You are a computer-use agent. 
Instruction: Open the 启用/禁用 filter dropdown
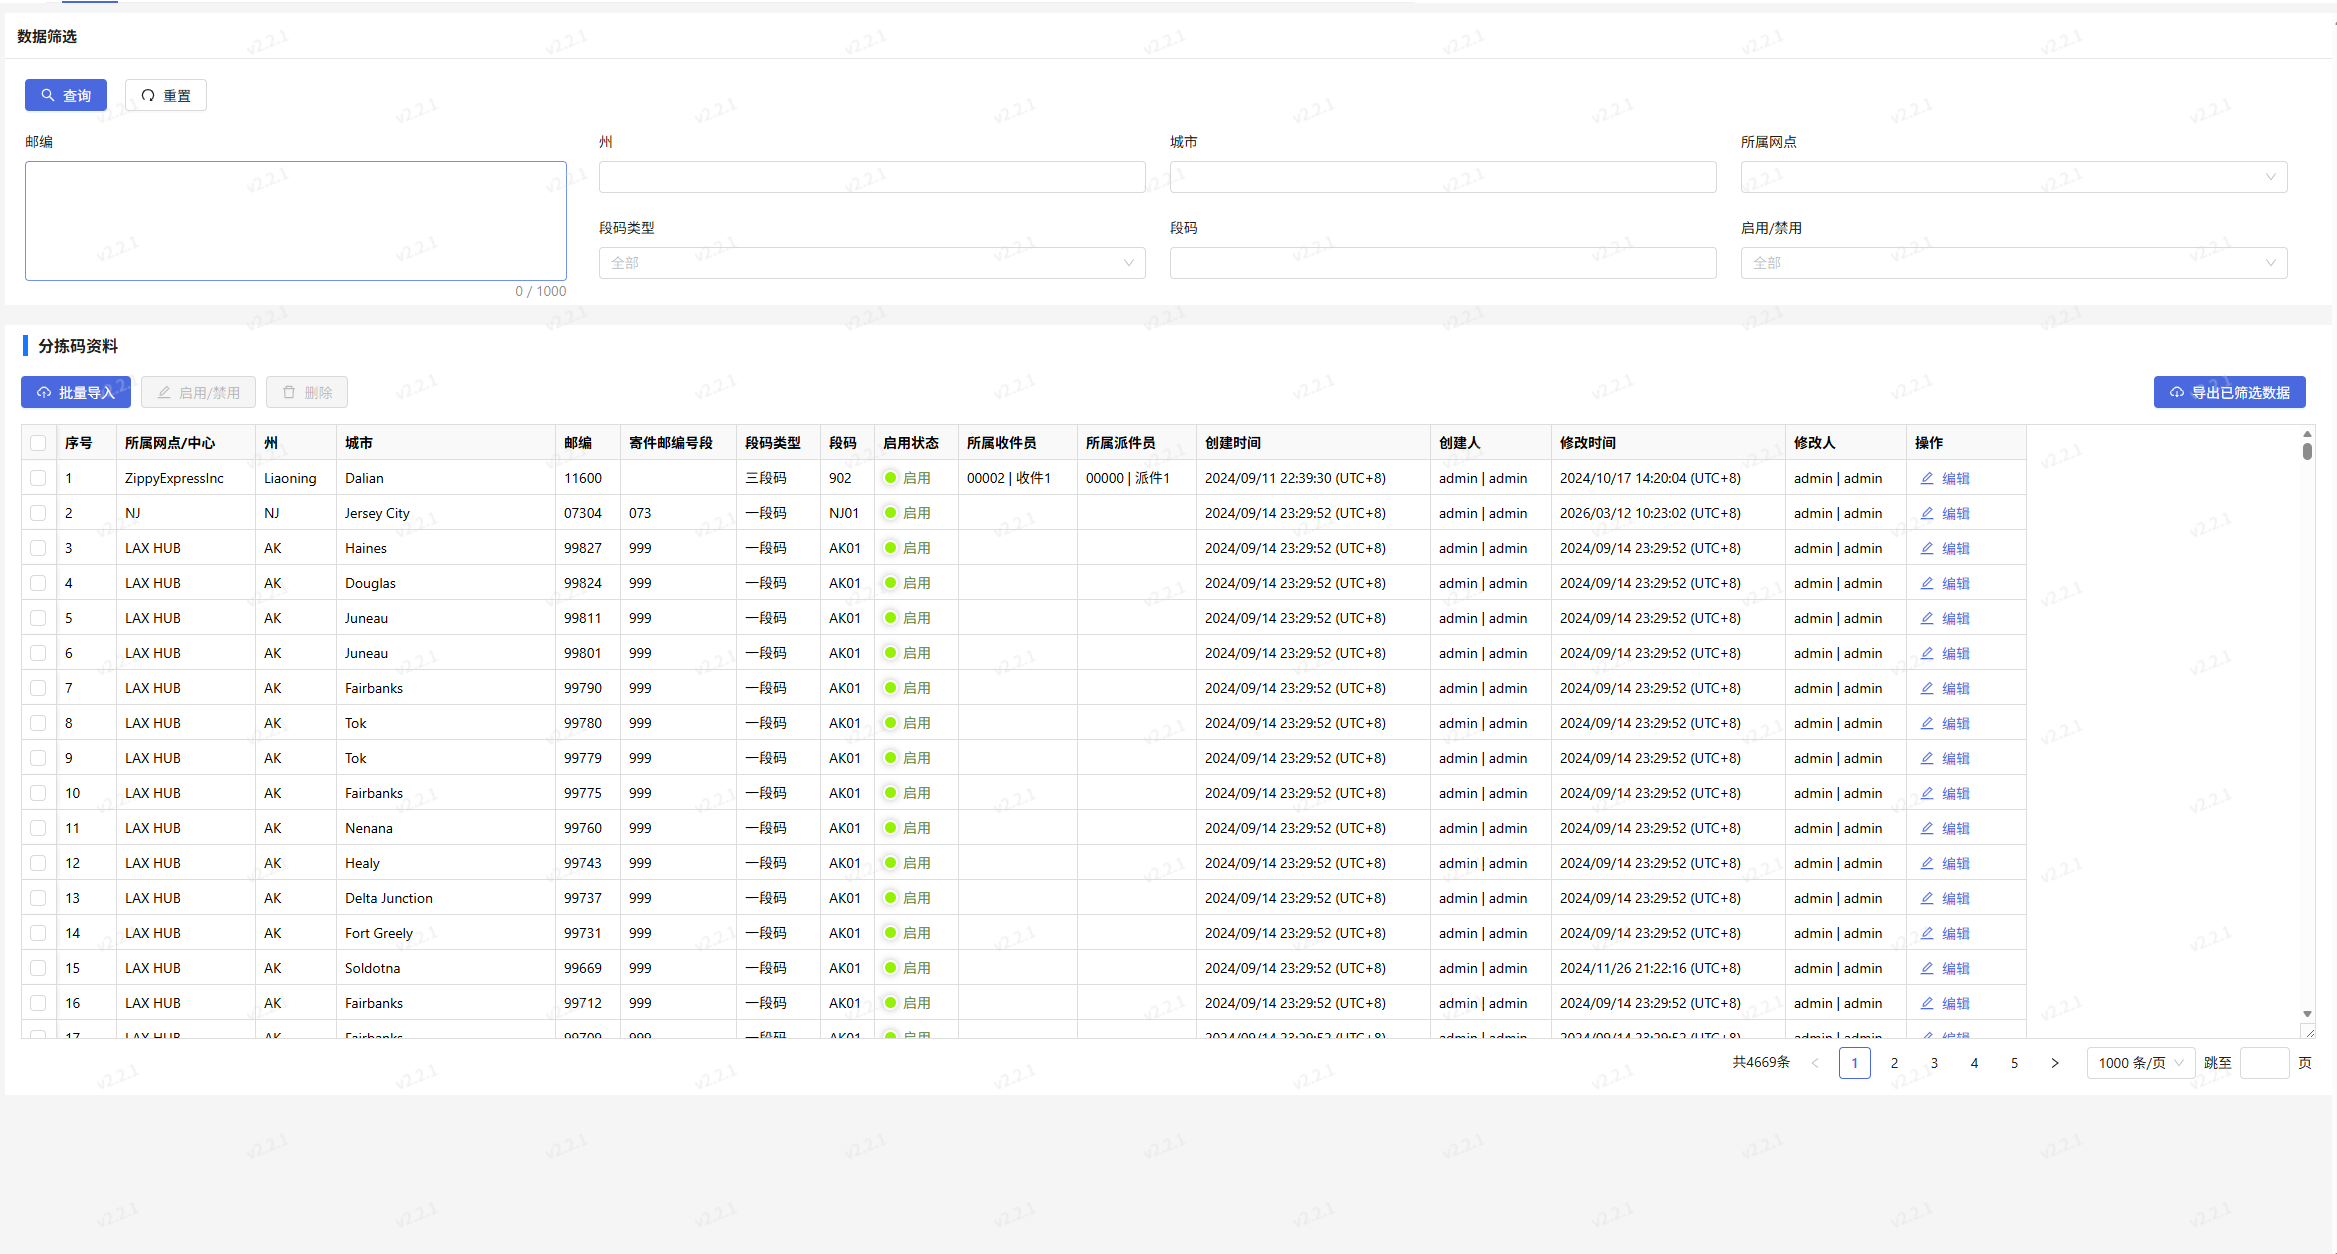tap(2013, 263)
